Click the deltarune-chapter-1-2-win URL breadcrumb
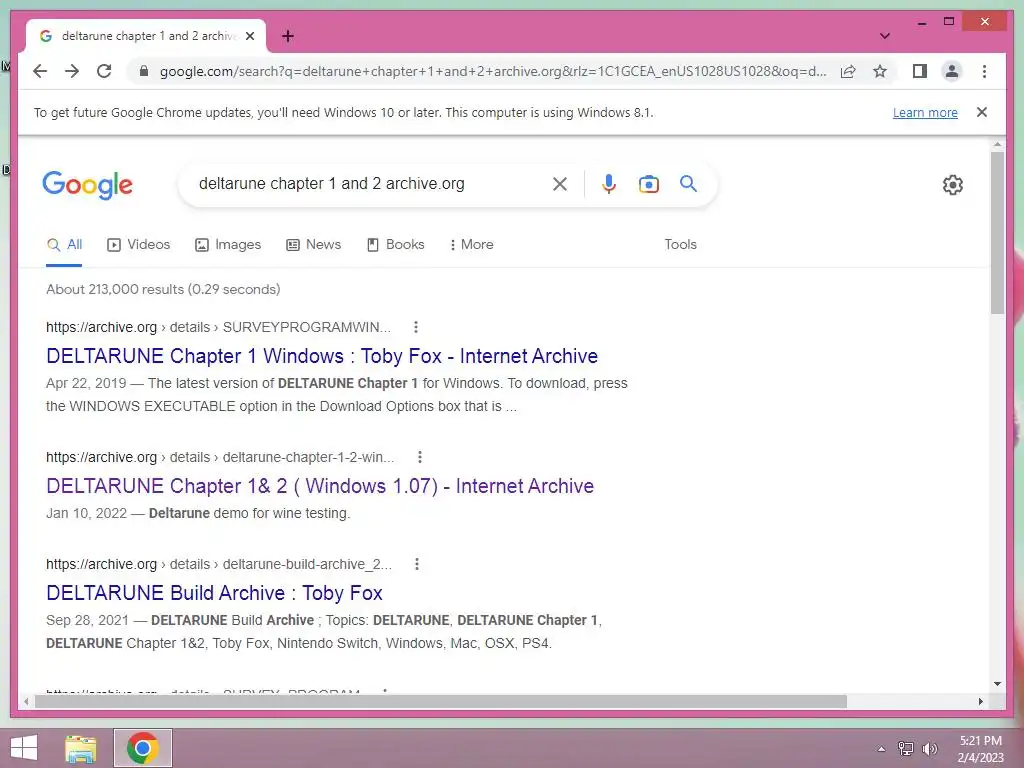Image resolution: width=1024 pixels, height=768 pixels. (x=220, y=457)
